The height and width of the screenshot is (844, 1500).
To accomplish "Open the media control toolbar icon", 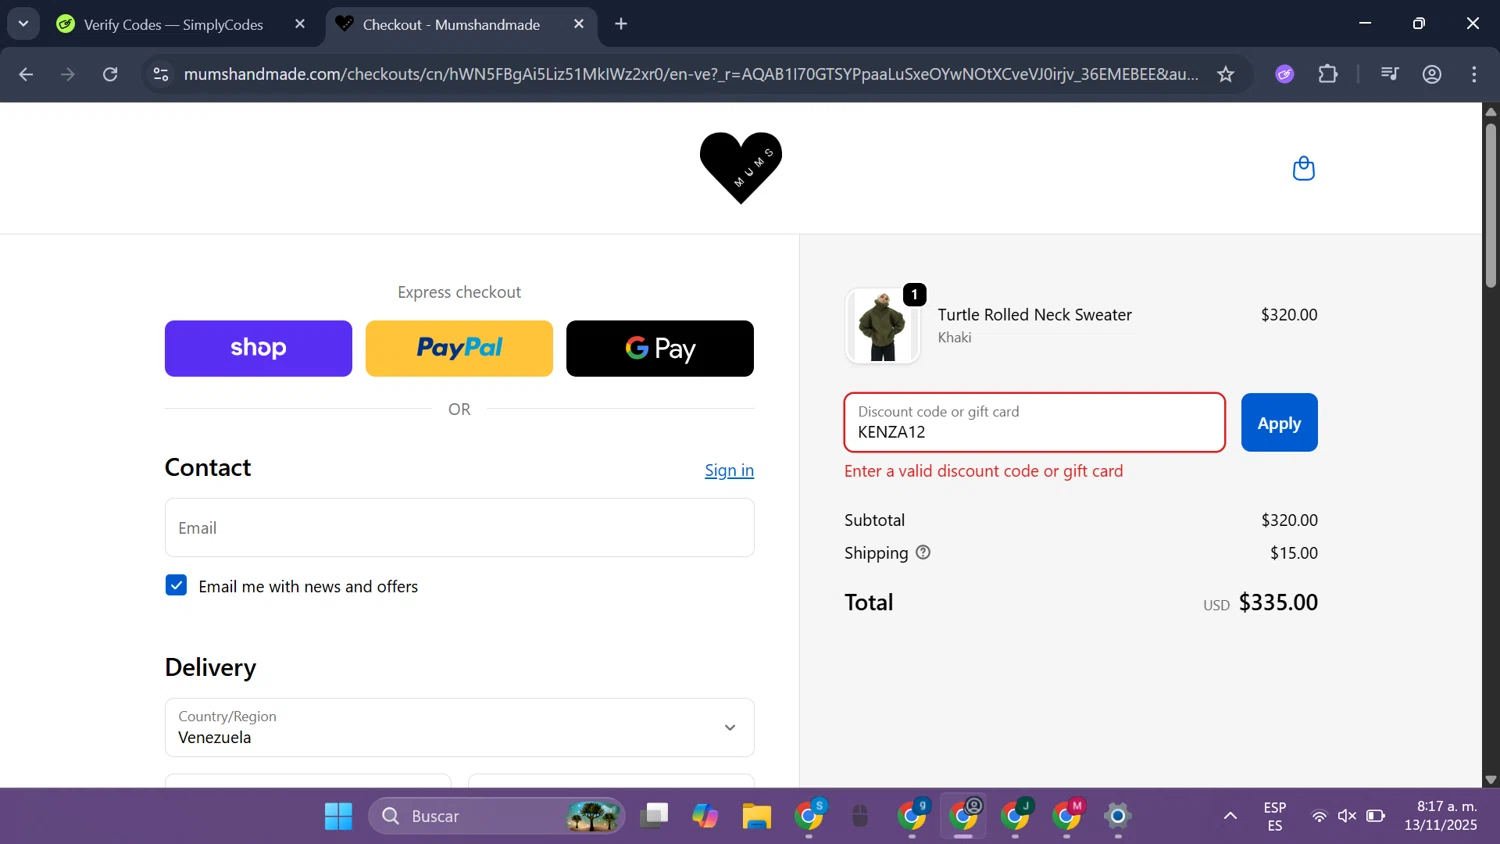I will pos(1389,74).
